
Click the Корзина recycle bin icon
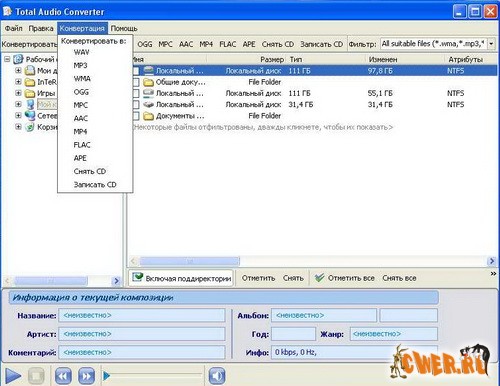point(30,127)
